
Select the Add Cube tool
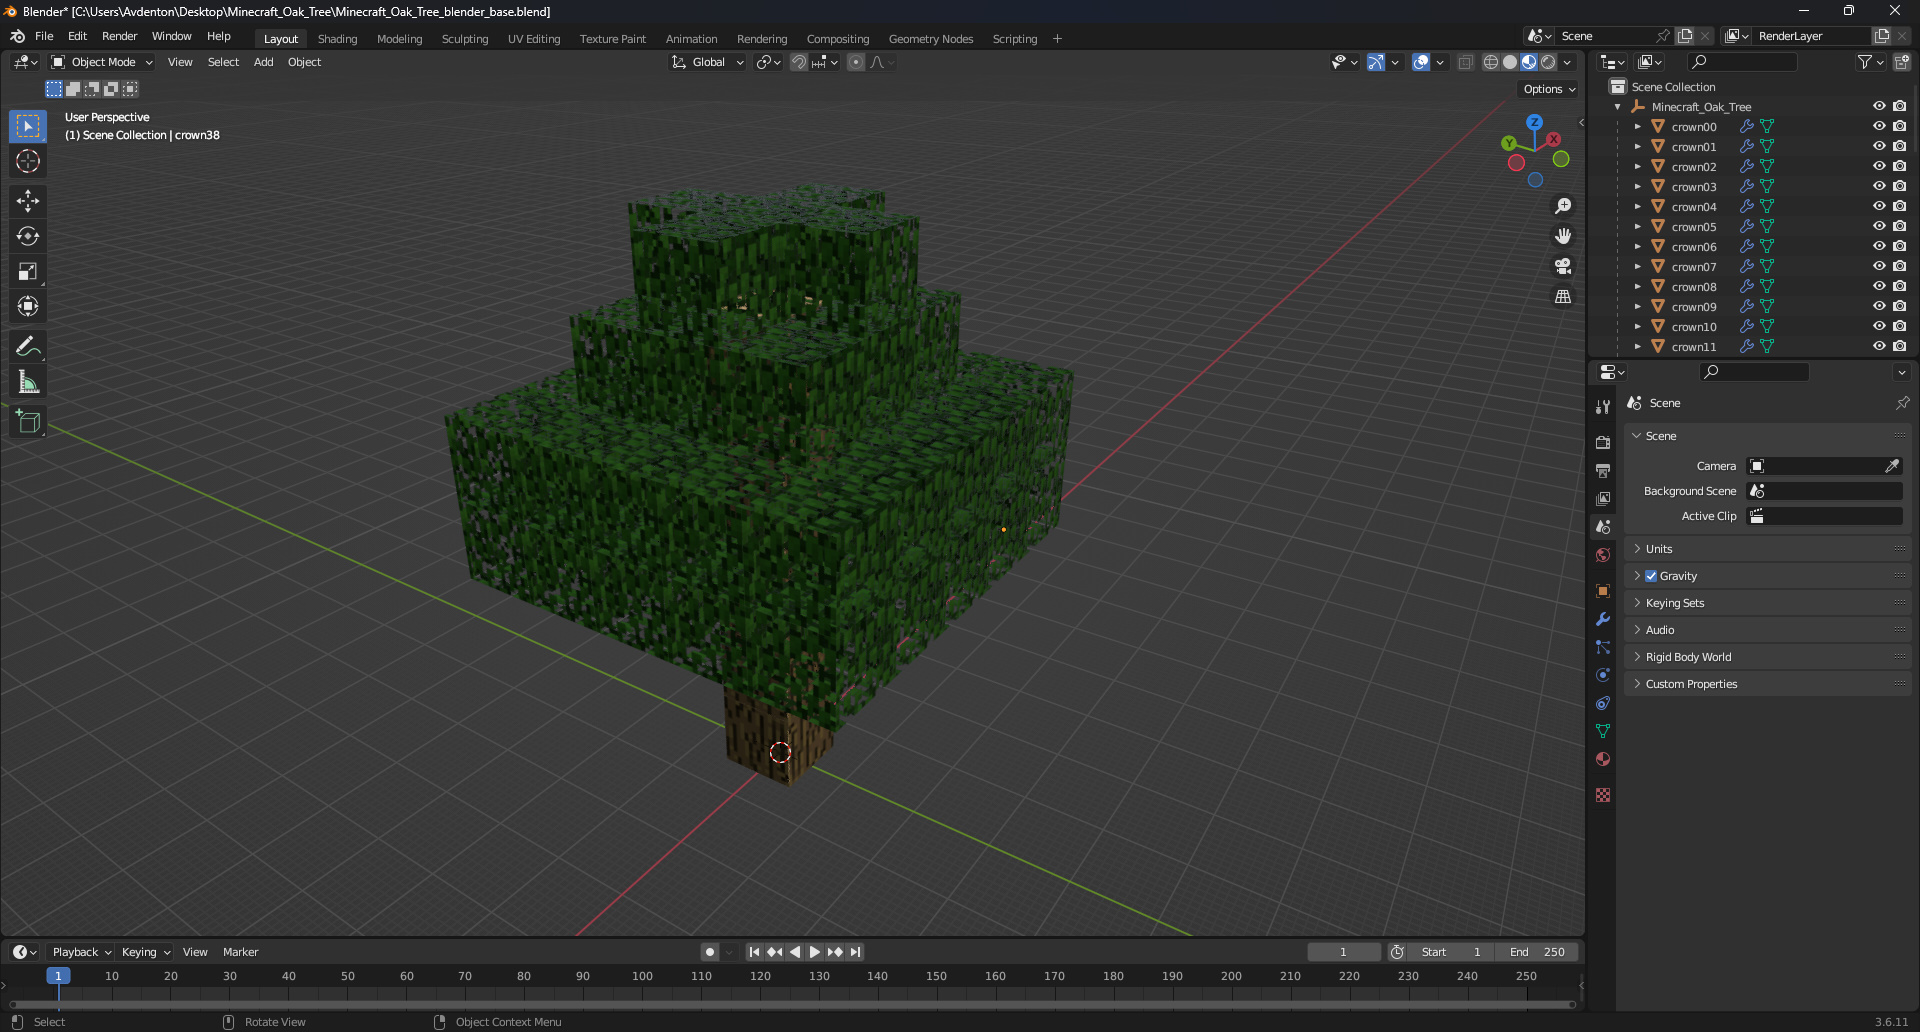[28, 421]
